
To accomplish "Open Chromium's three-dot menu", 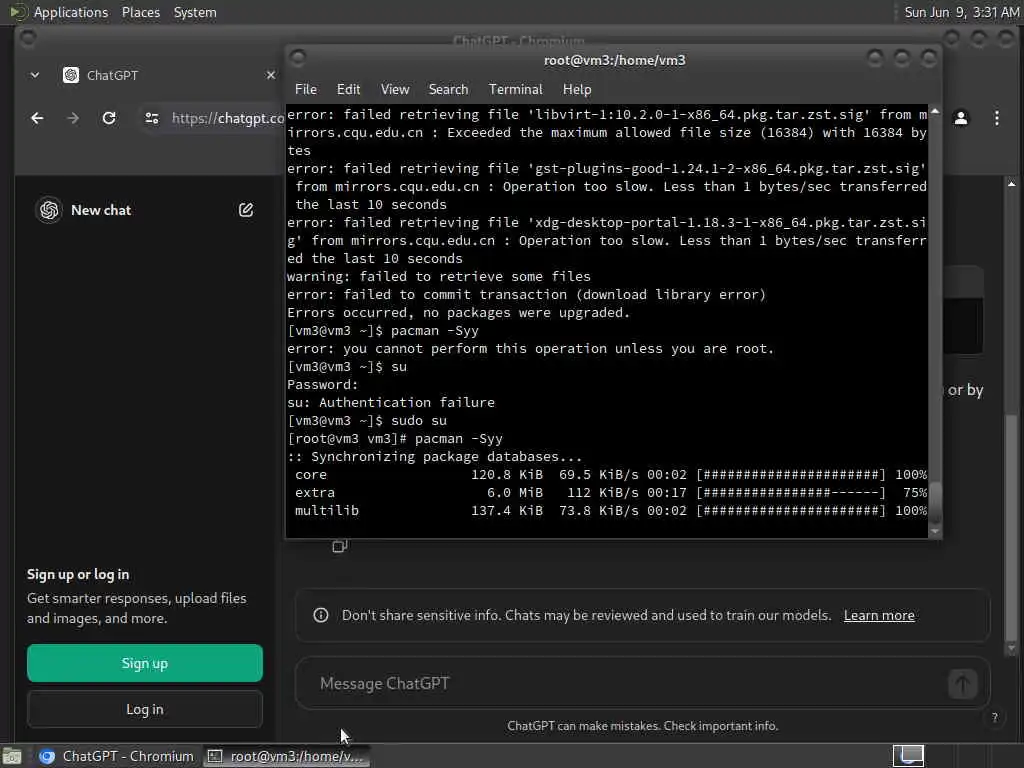I will (x=997, y=118).
